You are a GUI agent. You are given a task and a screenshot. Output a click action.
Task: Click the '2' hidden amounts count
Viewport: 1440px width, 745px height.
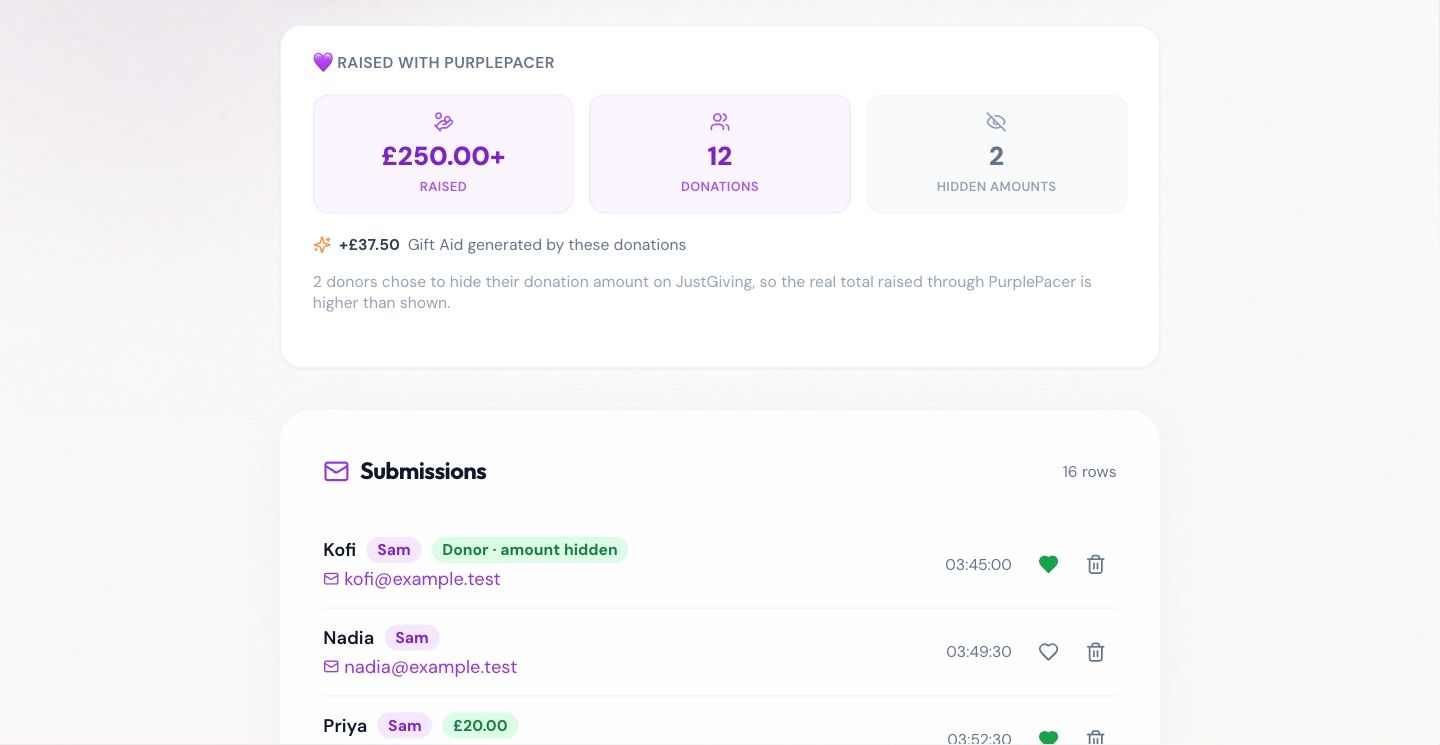point(996,156)
